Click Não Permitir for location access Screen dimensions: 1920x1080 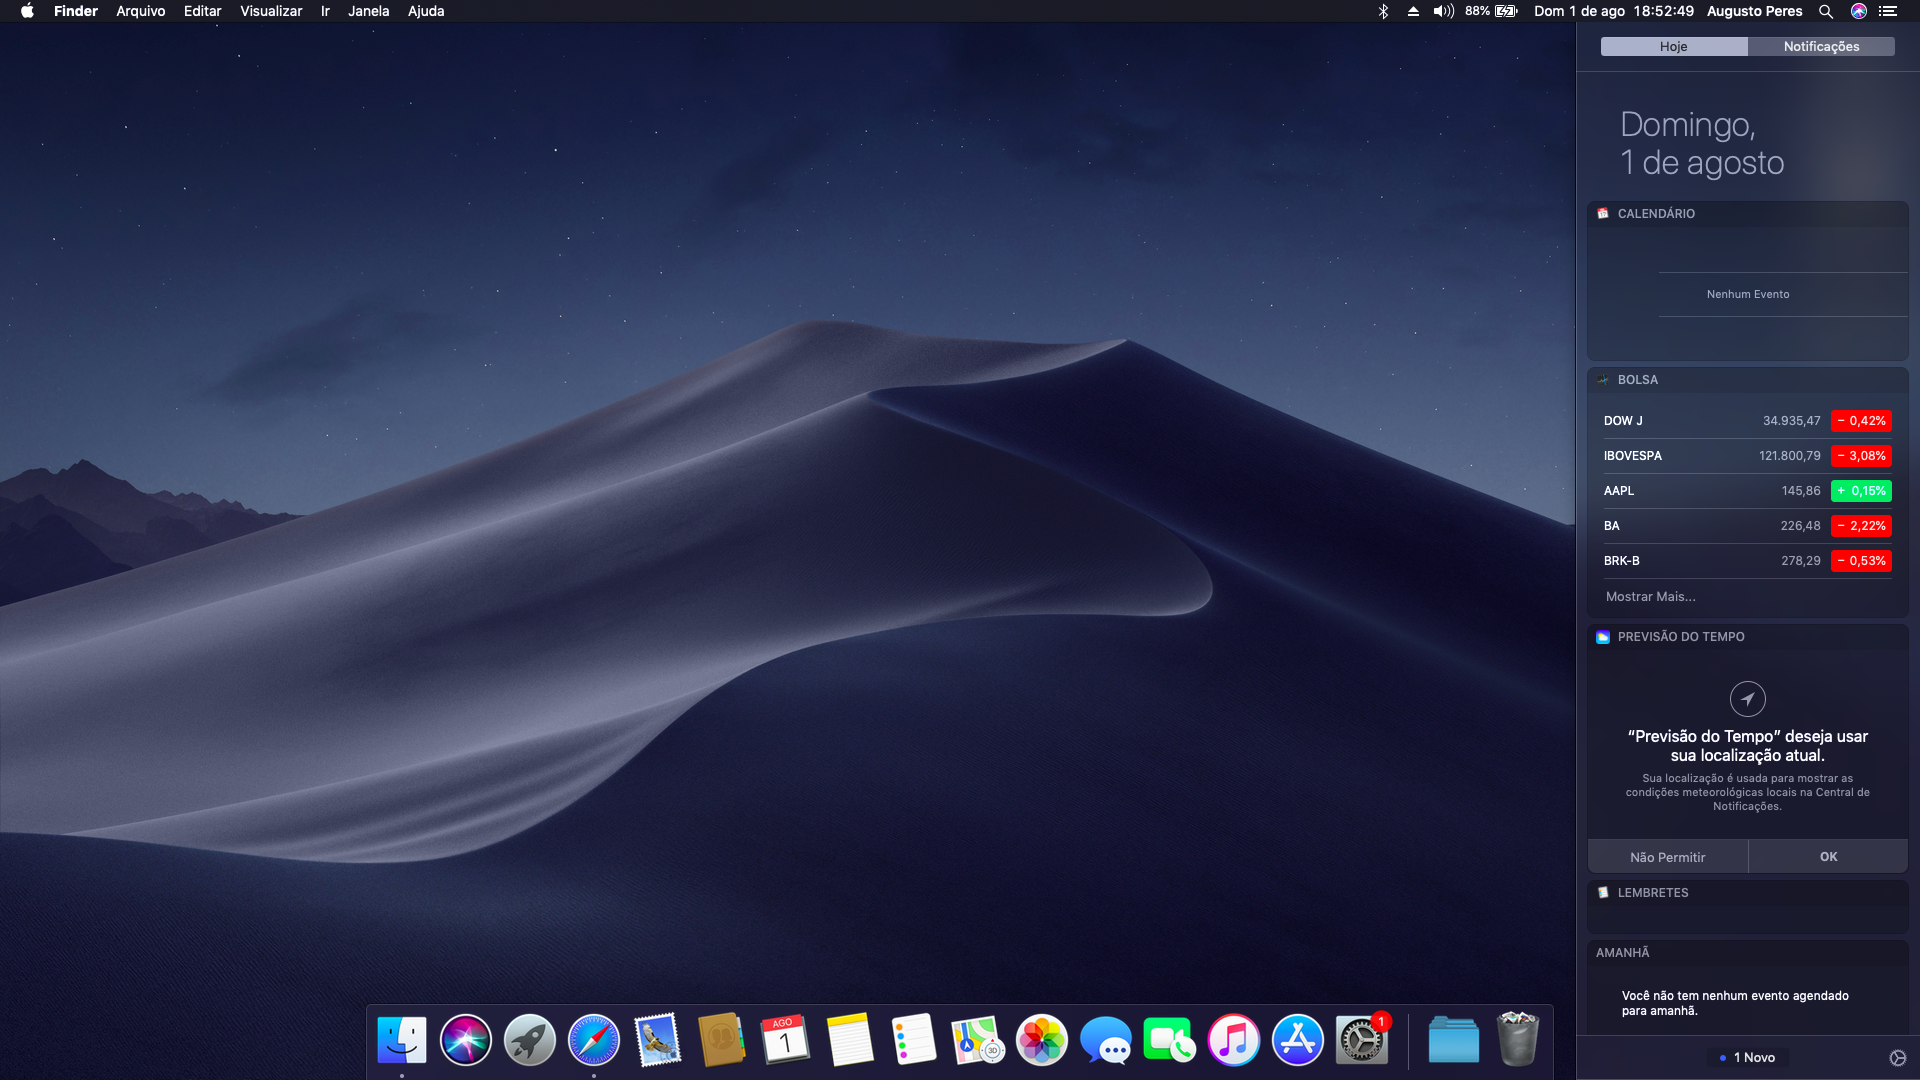pos(1667,857)
